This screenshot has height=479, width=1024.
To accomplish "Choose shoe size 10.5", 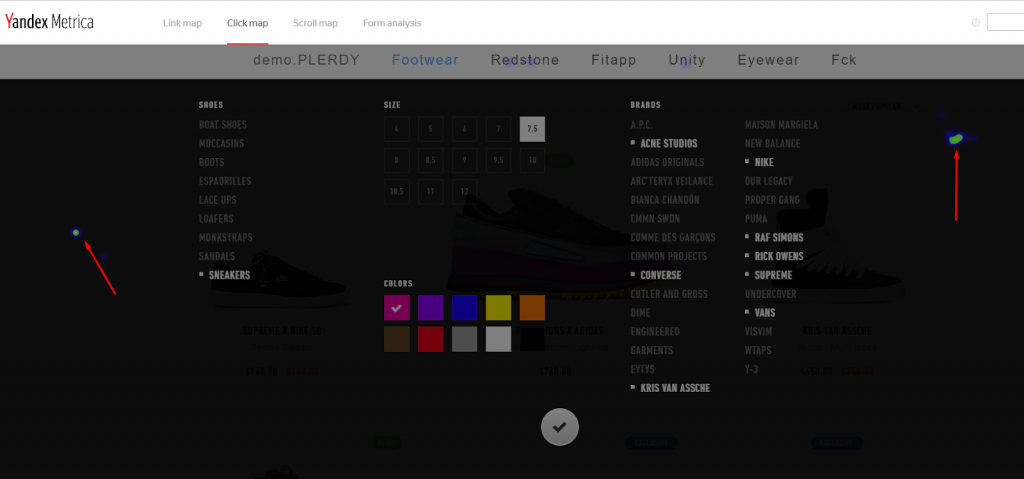I will click(x=396, y=191).
